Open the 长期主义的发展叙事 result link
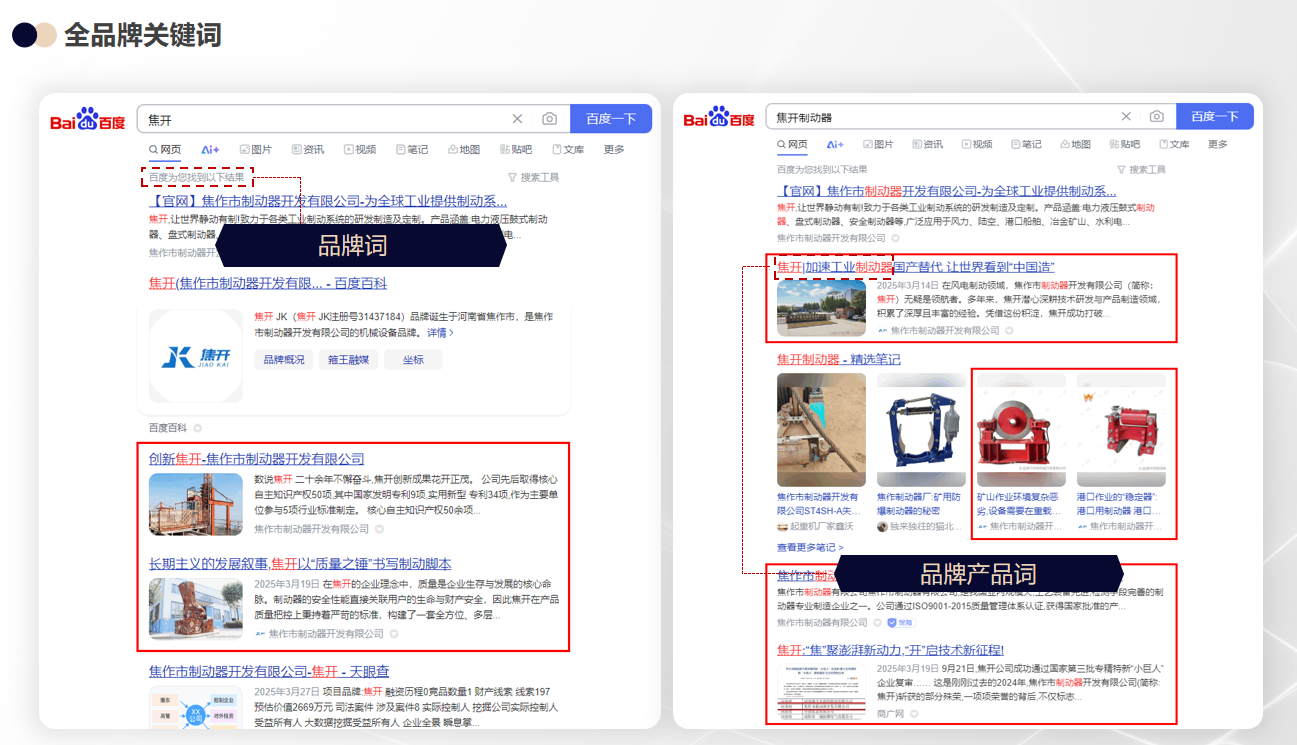Viewport: 1297px width, 745px height. click(300, 564)
